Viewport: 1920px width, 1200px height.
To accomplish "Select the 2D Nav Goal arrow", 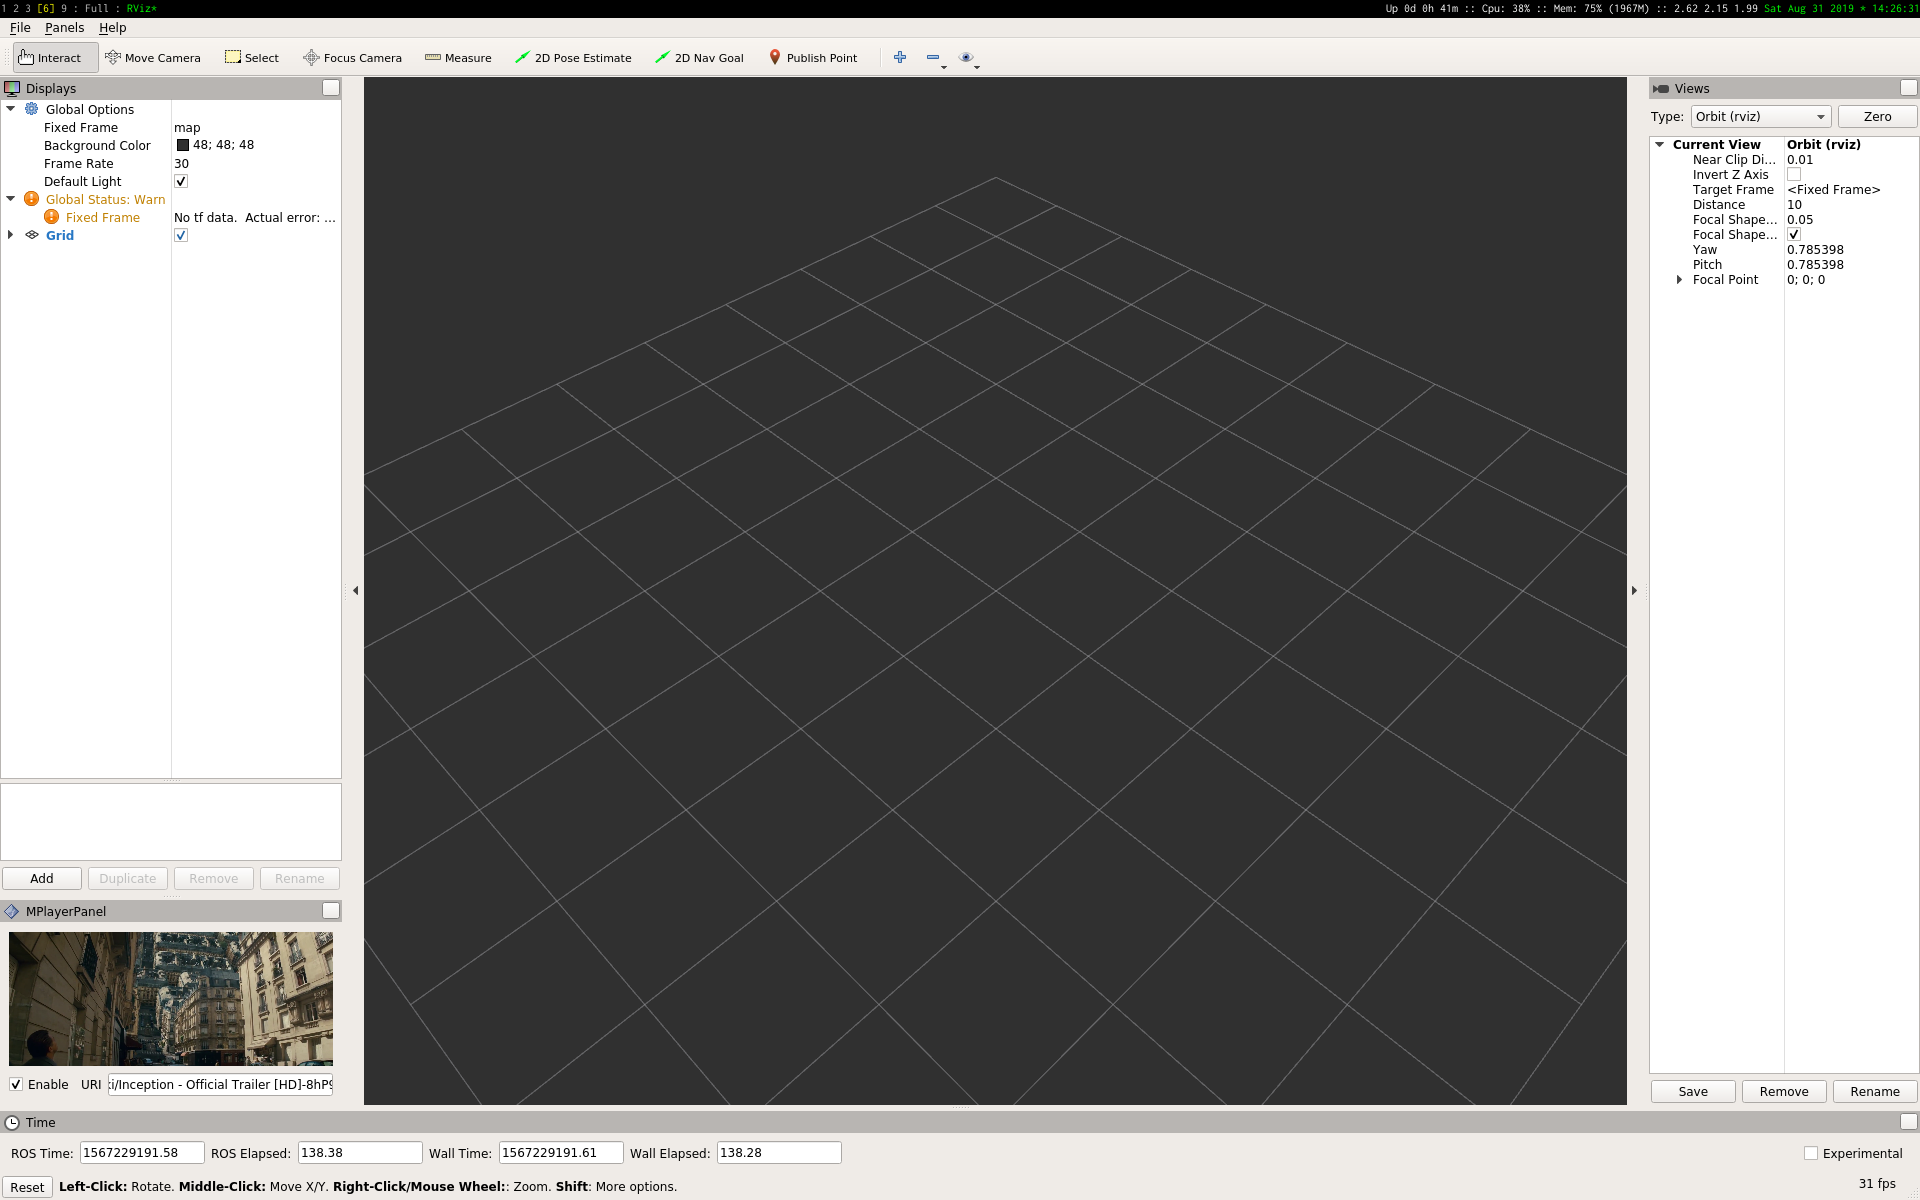I will tap(699, 58).
